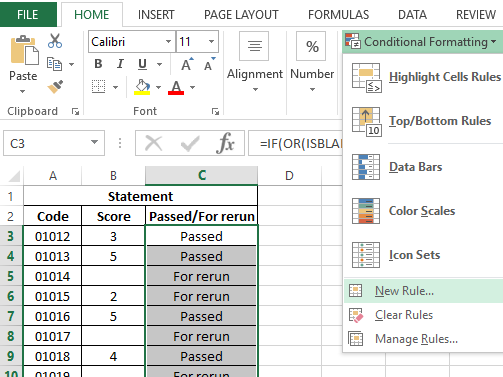503x377 pixels.
Task: Click the Clear Rules eraser icon
Action: pos(356,315)
